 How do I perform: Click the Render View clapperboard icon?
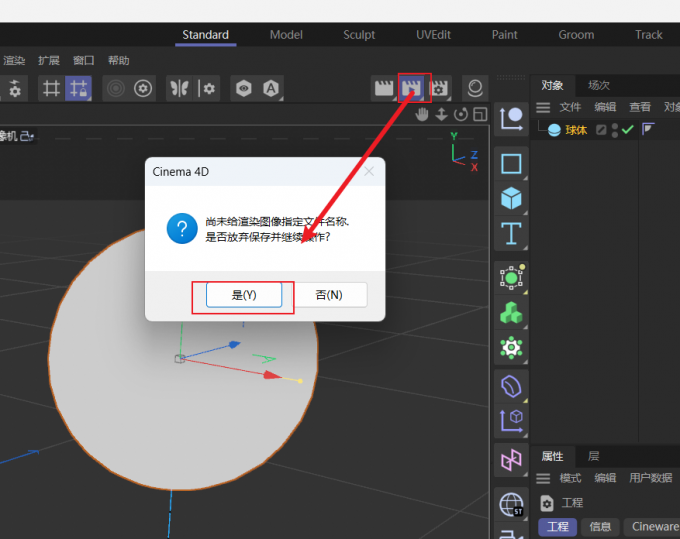(384, 88)
